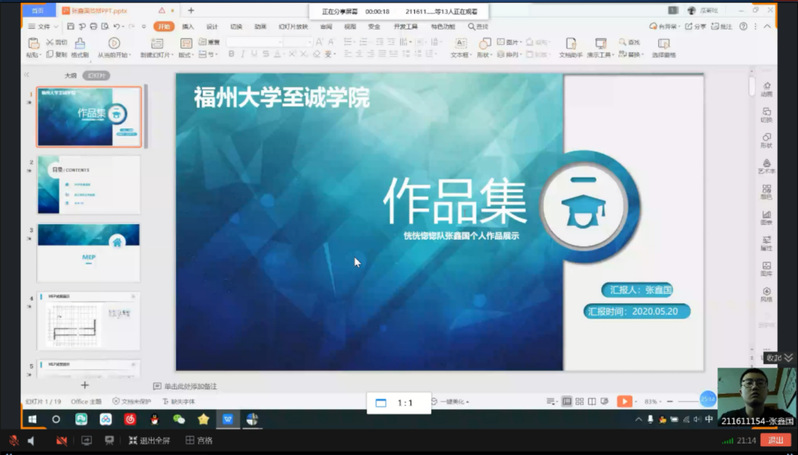Click the 文档未保护 status item

click(x=132, y=402)
